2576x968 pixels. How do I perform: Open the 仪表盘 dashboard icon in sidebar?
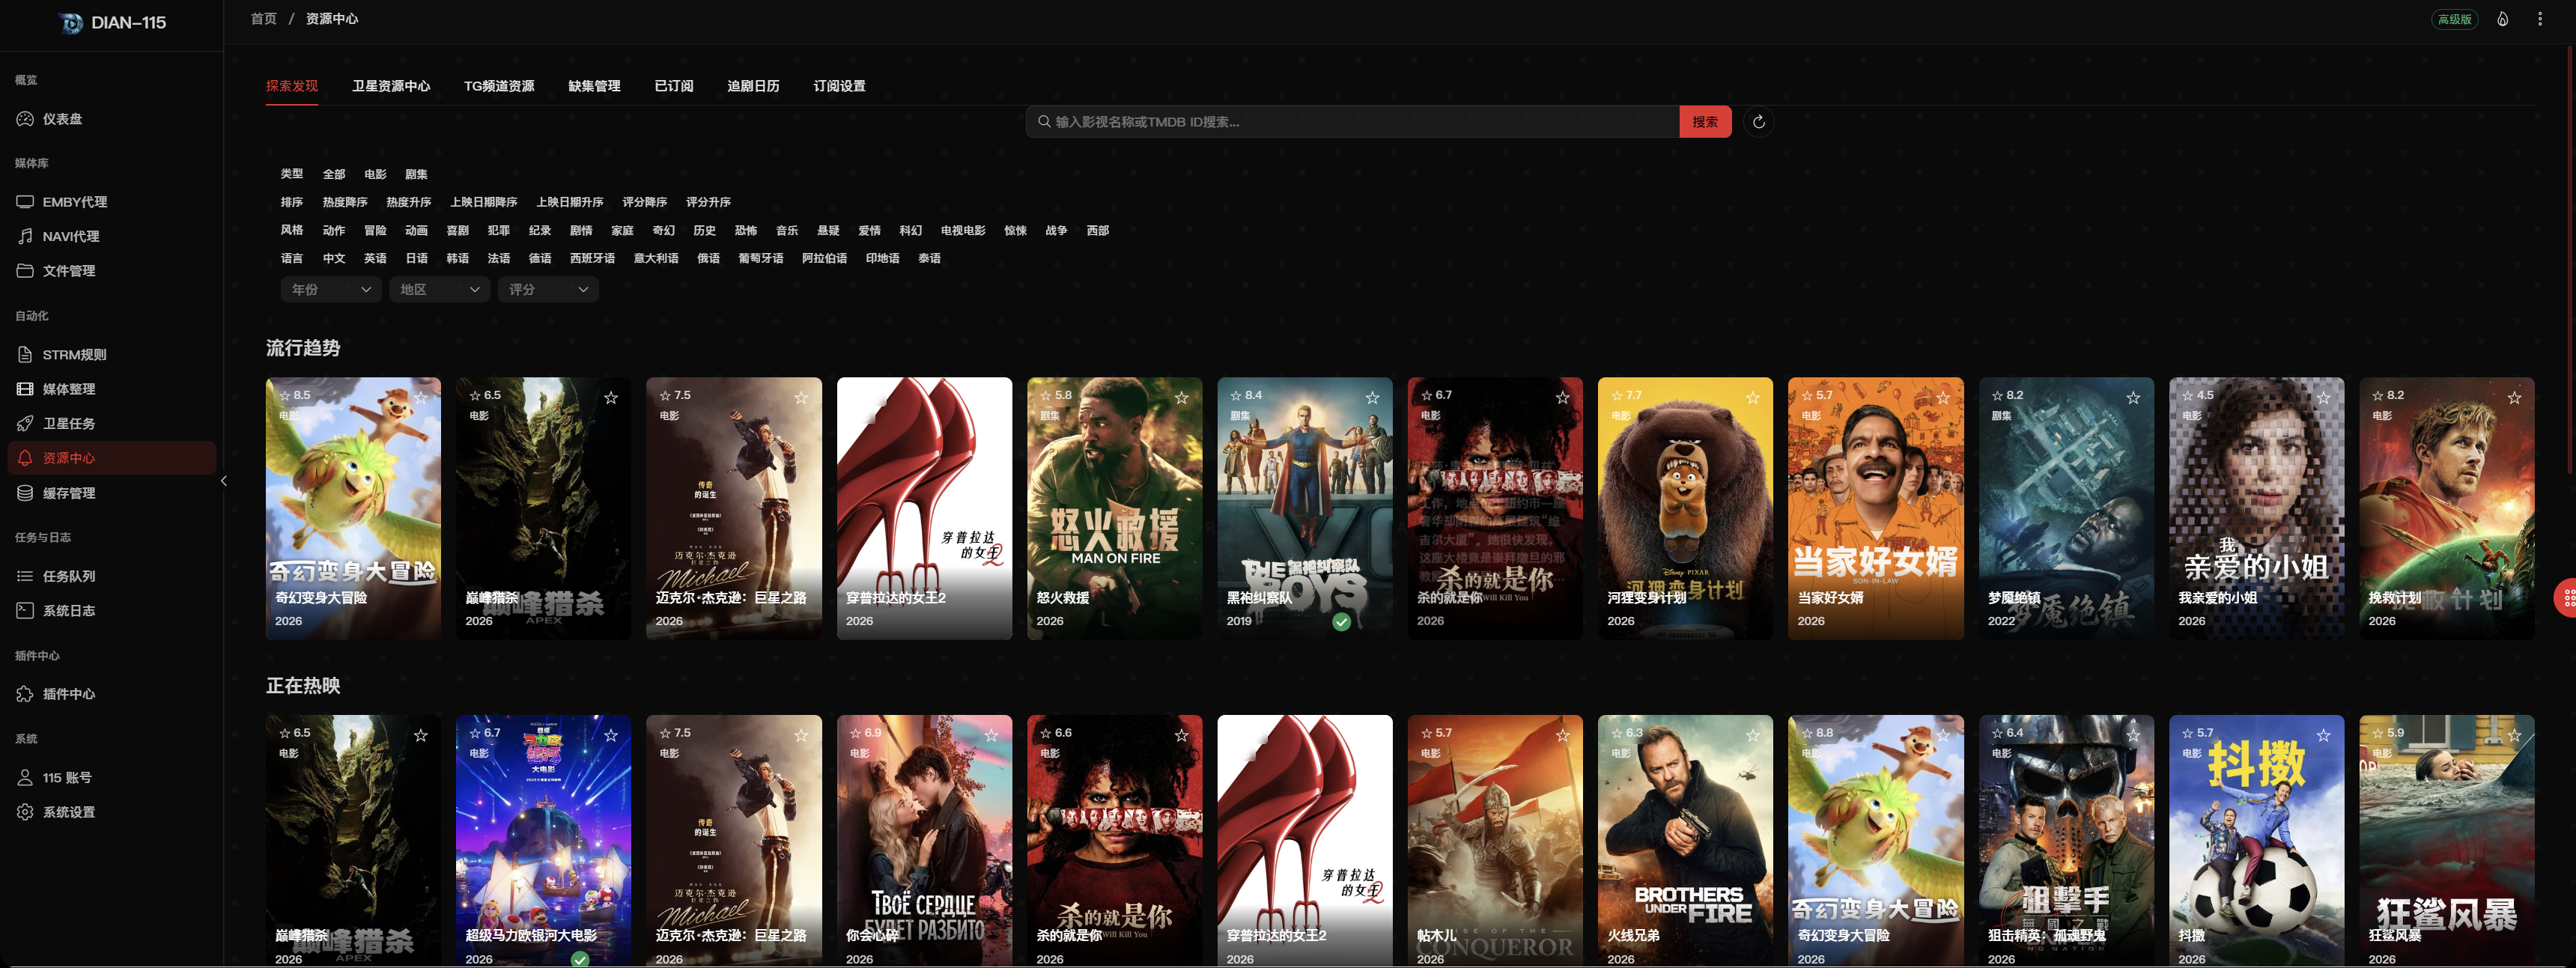[x=25, y=119]
